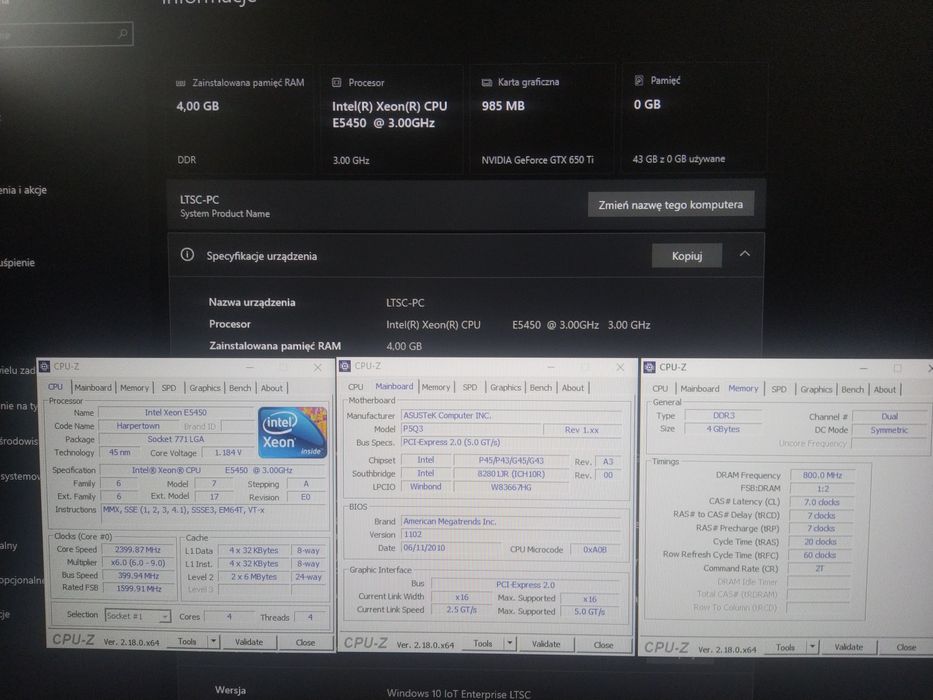Open the Tools dropdown arrow in the Mainboard window
The width and height of the screenshot is (933, 700).
click(x=509, y=643)
